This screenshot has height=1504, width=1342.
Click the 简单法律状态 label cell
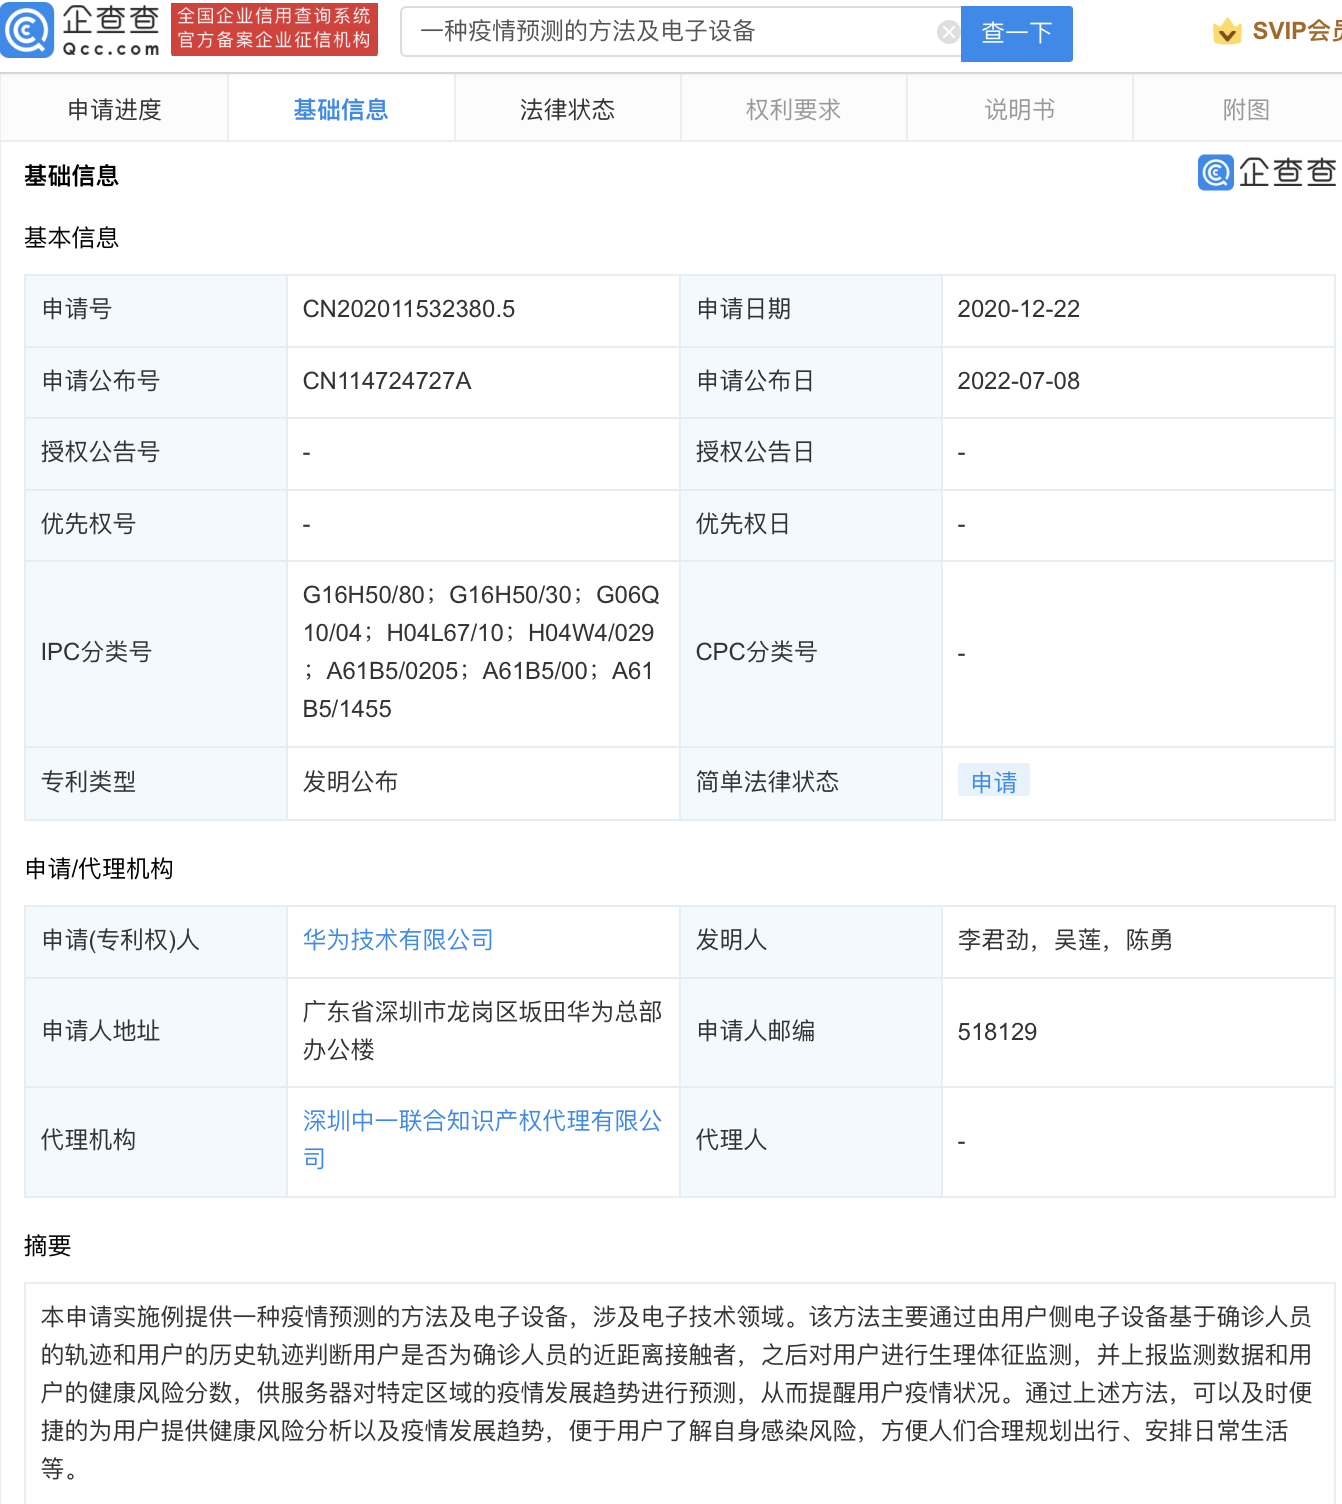point(810,782)
